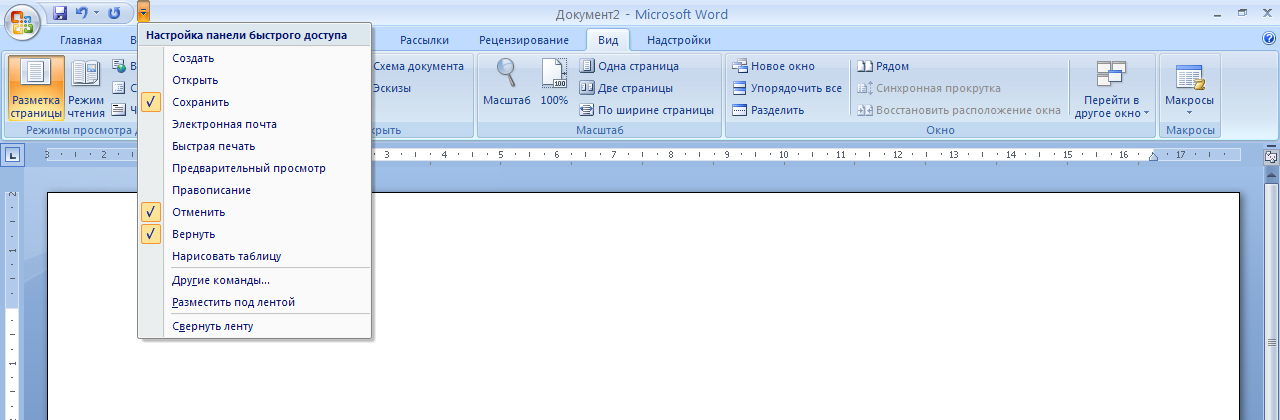Switch to the Рецензирование ribbon tab

526,40
